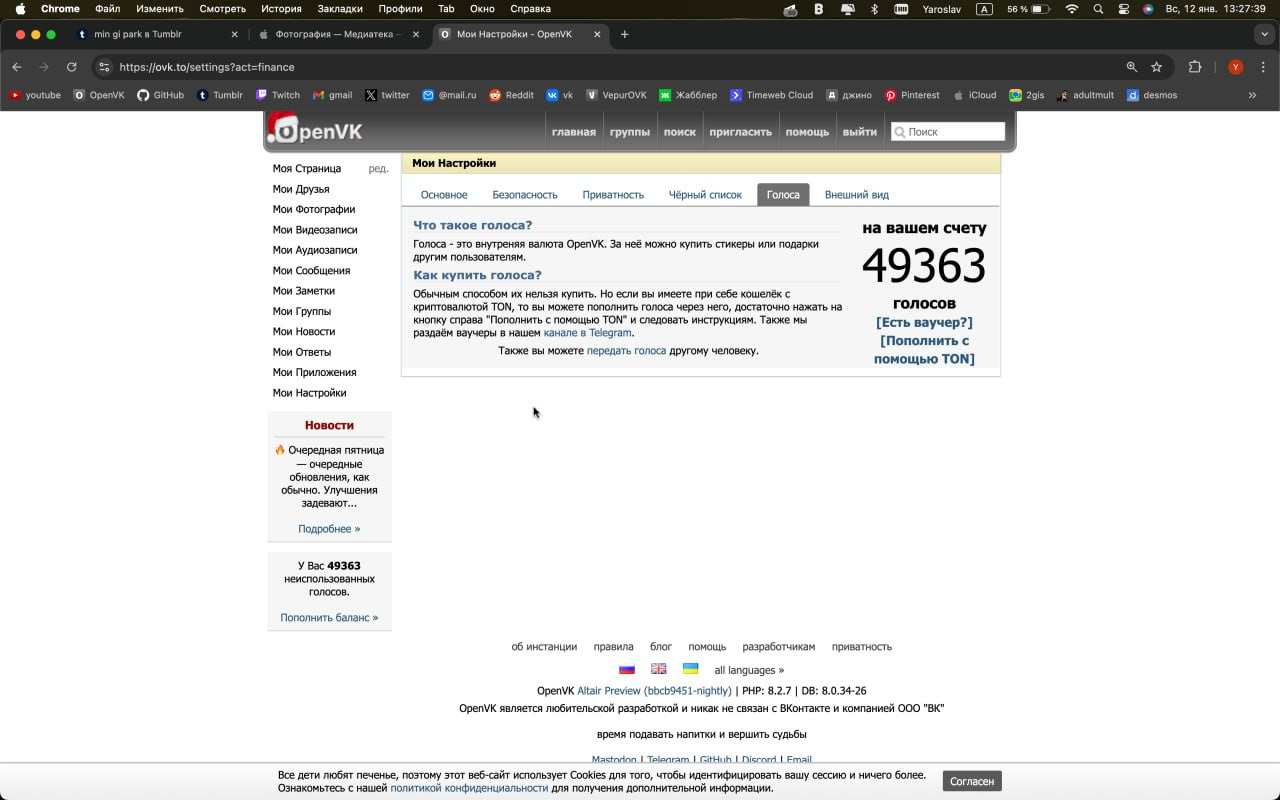Open the Twitch bookmark
Viewport: 1280px width, 800px height.
tap(278, 95)
